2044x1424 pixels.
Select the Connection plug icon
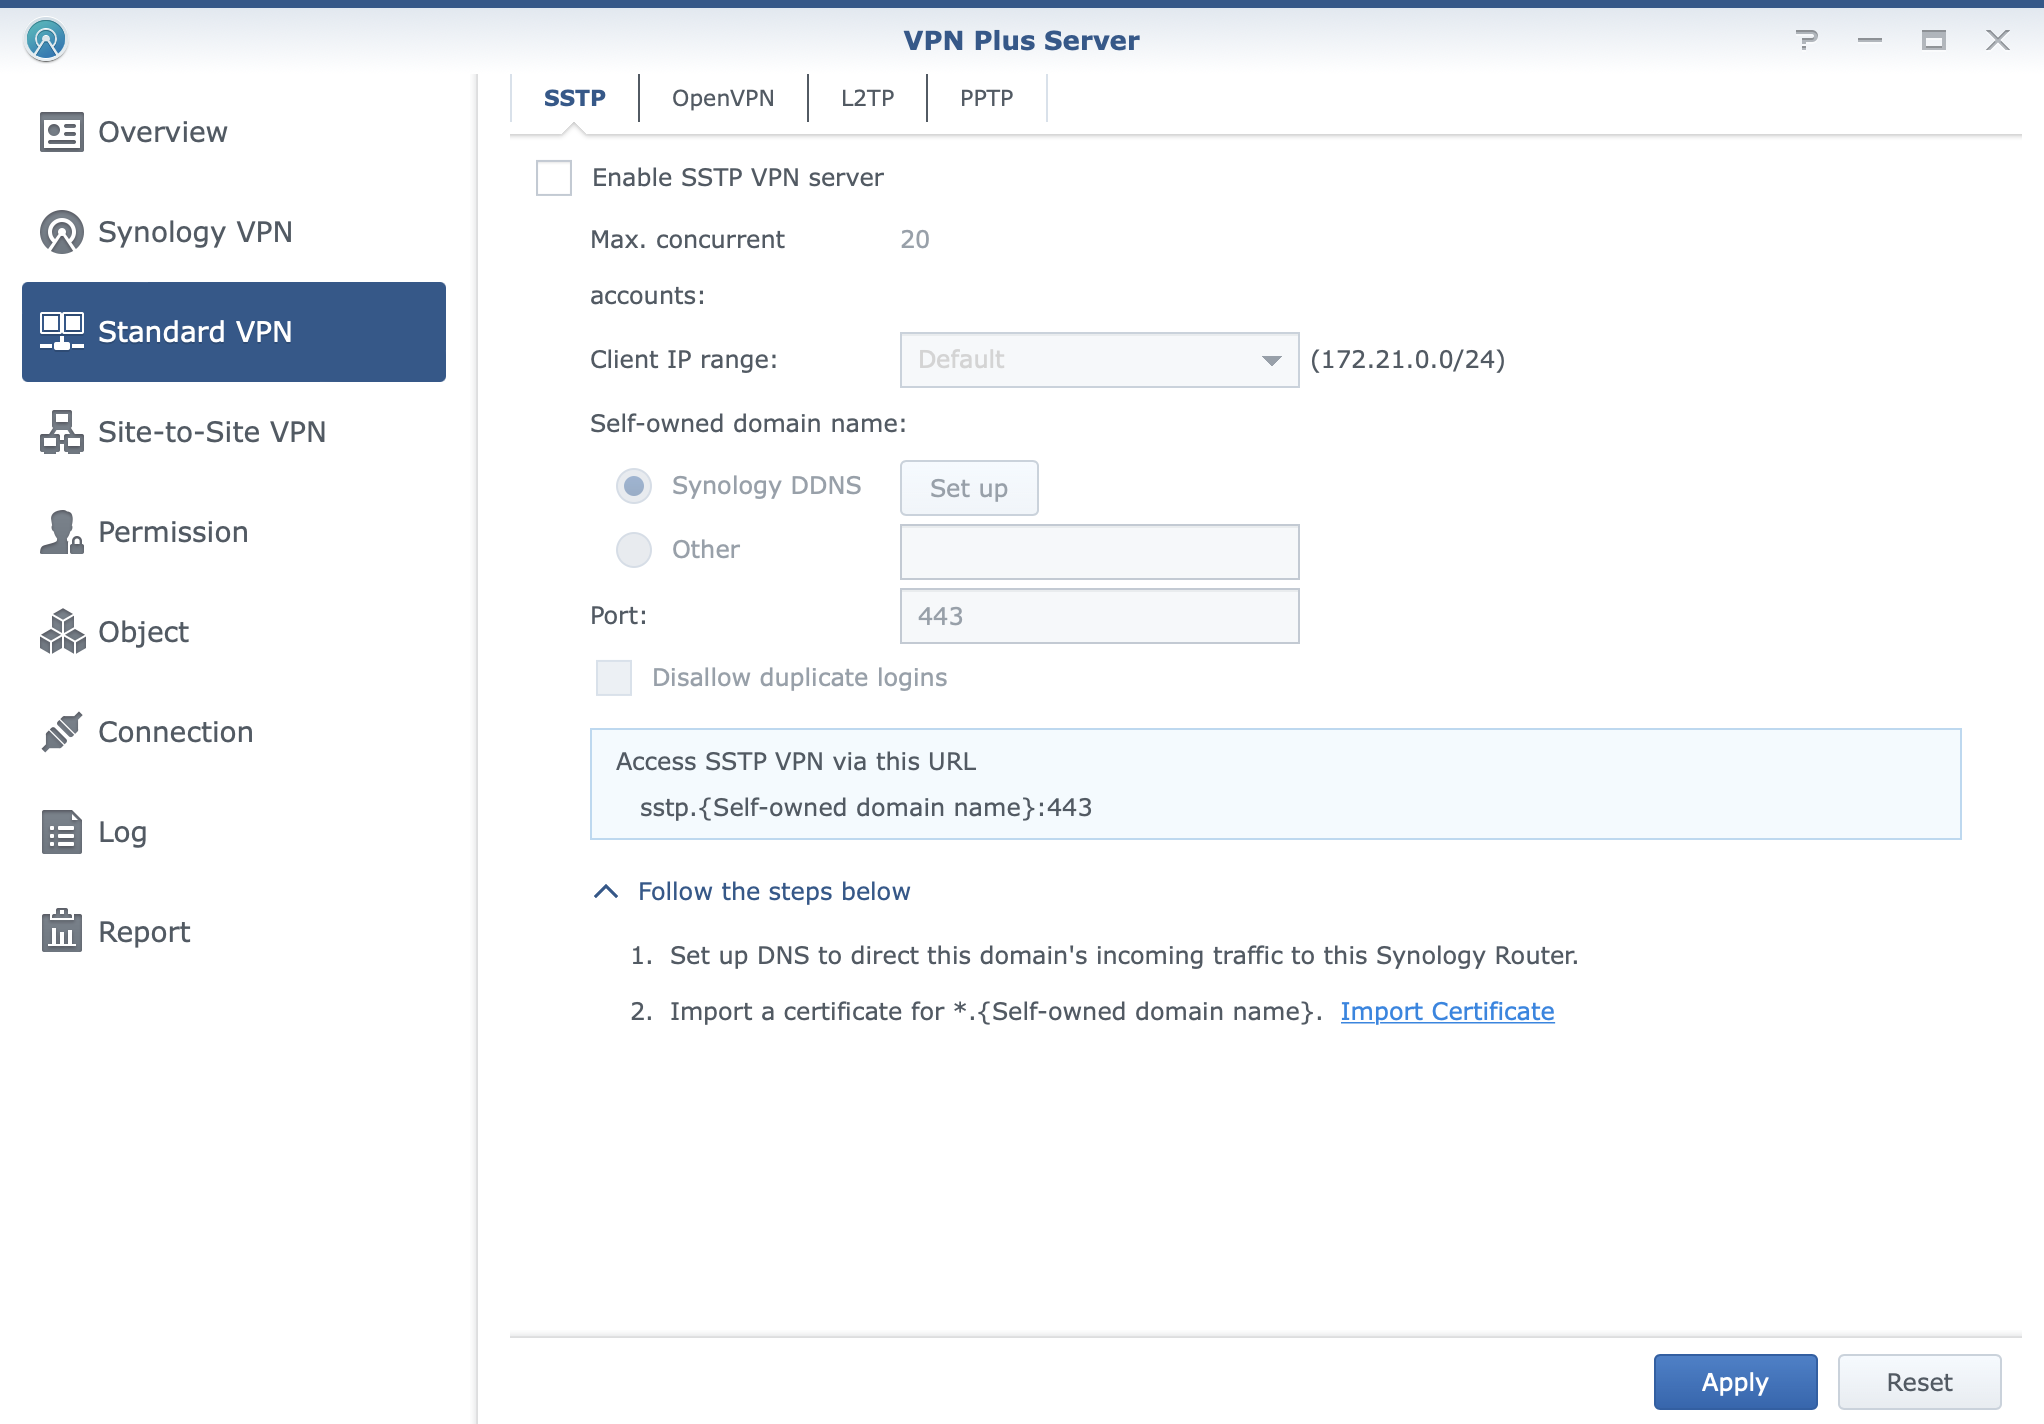61,732
